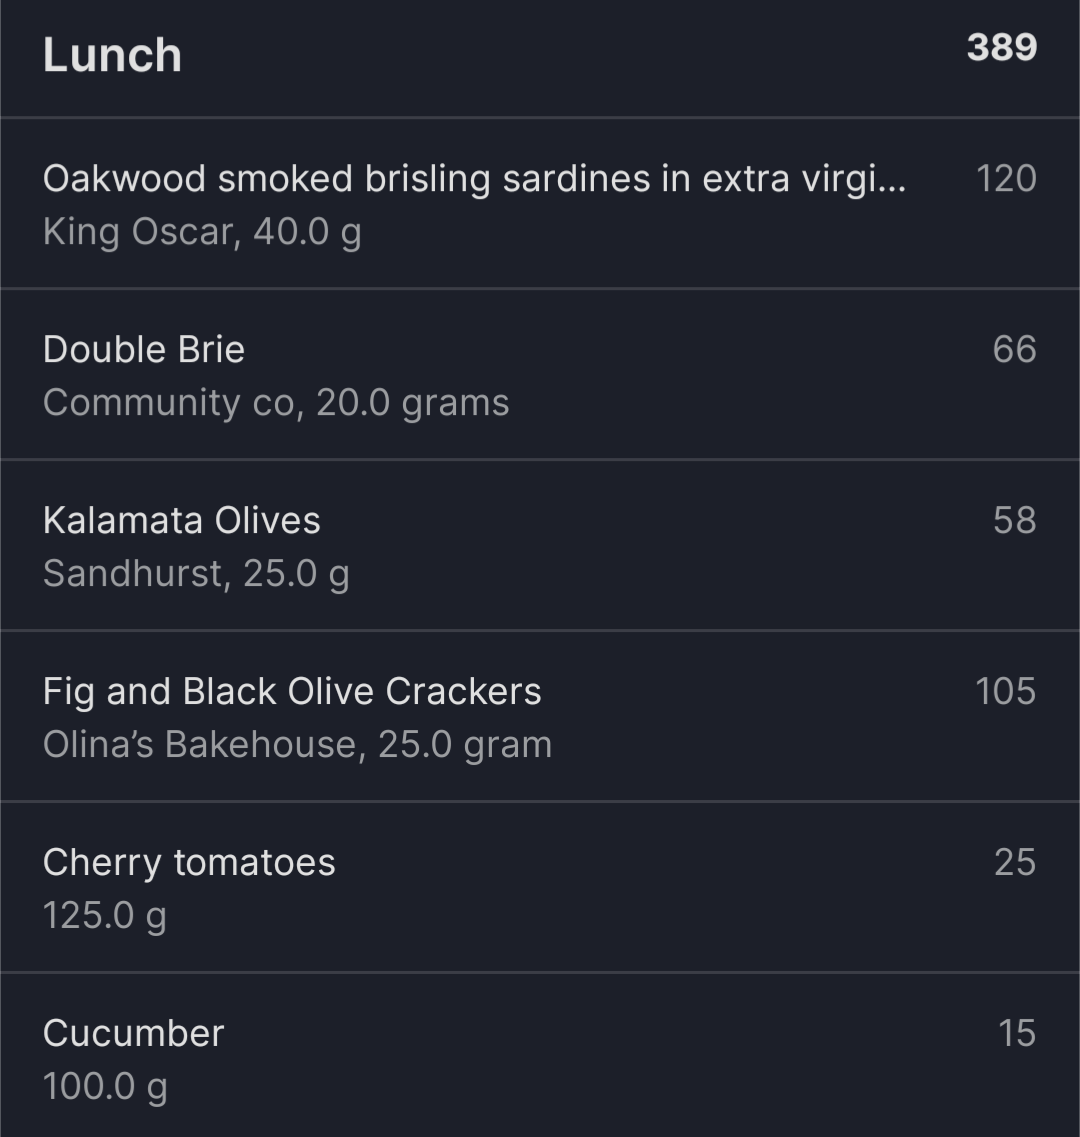
Task: Select the Olina's Bakehouse 25.0 gram subtitle
Action: tap(297, 745)
